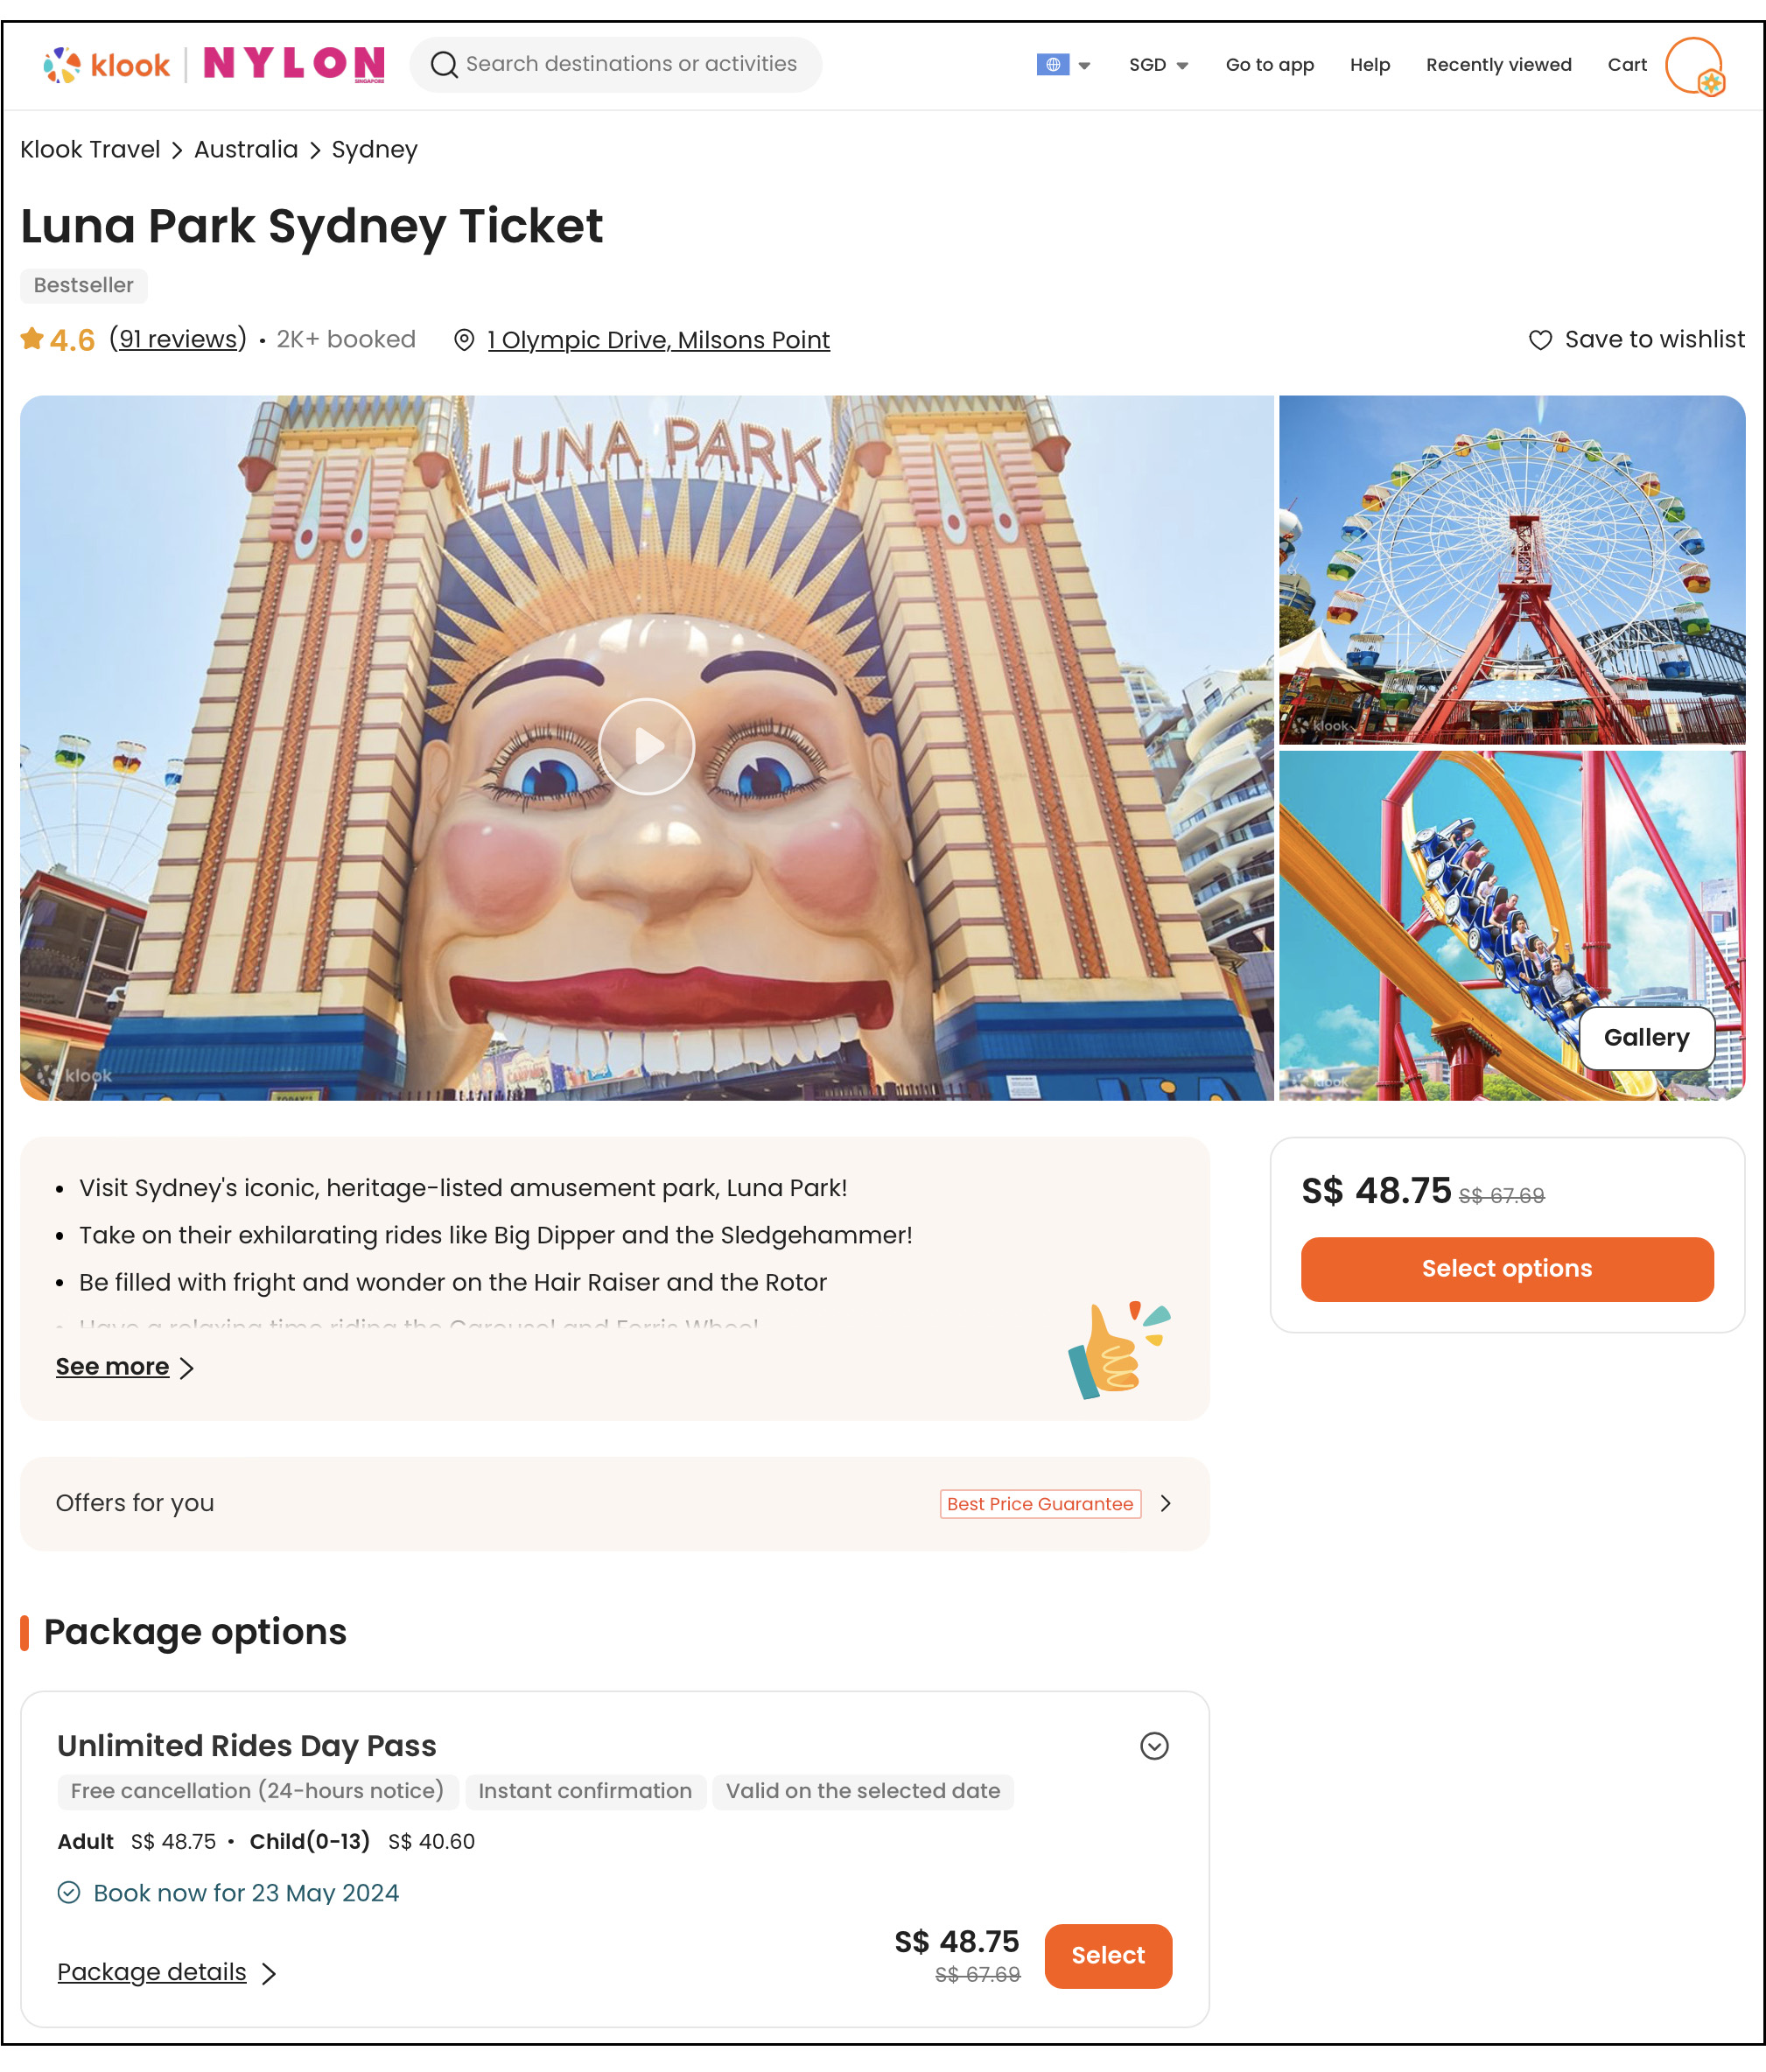Open the Help menu item

[1369, 65]
